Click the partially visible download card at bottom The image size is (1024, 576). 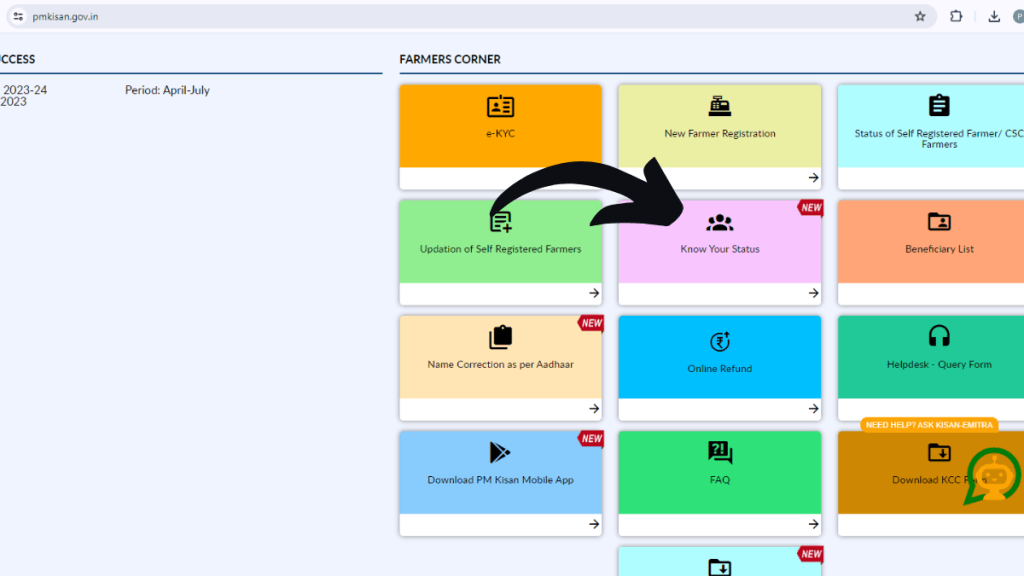pyautogui.click(x=720, y=562)
